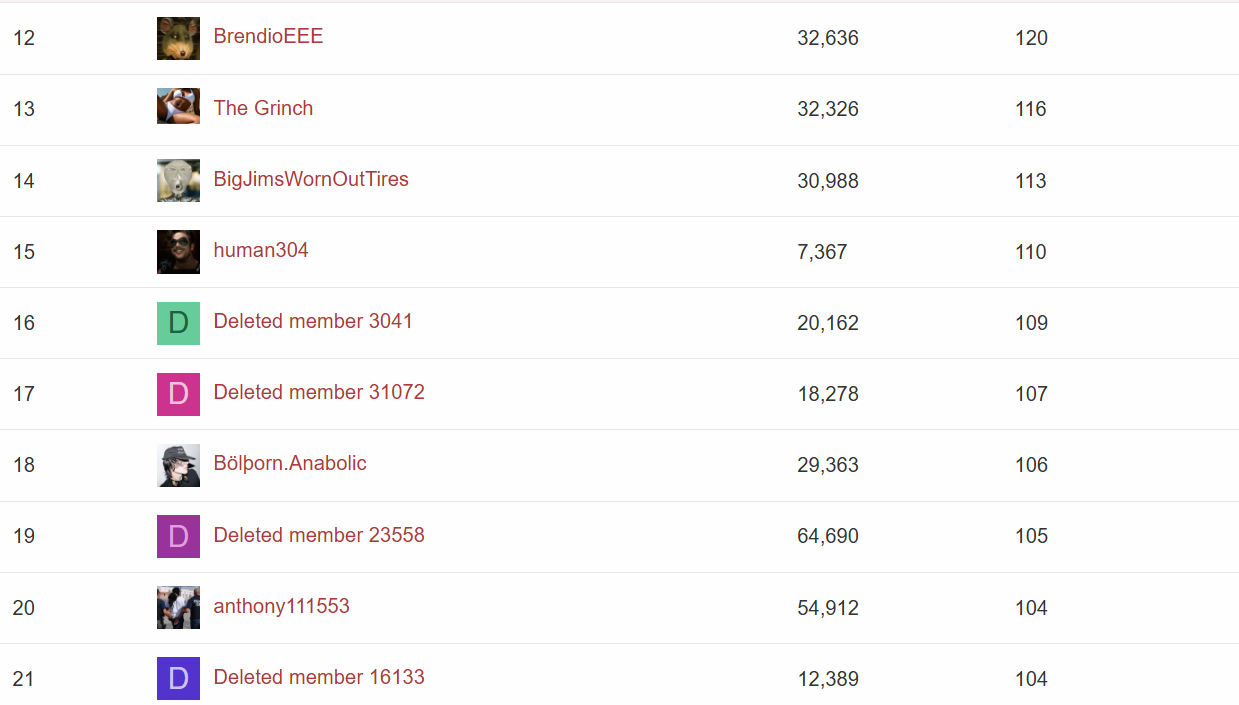Select the human304 username
This screenshot has width=1239, height=705.
(261, 250)
